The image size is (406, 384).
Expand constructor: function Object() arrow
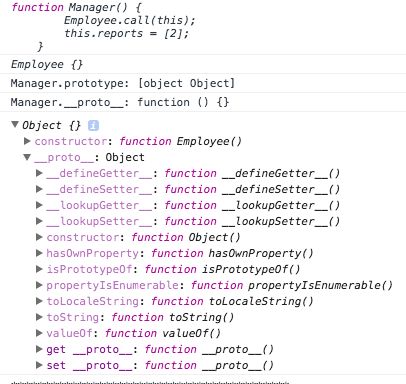[39, 237]
